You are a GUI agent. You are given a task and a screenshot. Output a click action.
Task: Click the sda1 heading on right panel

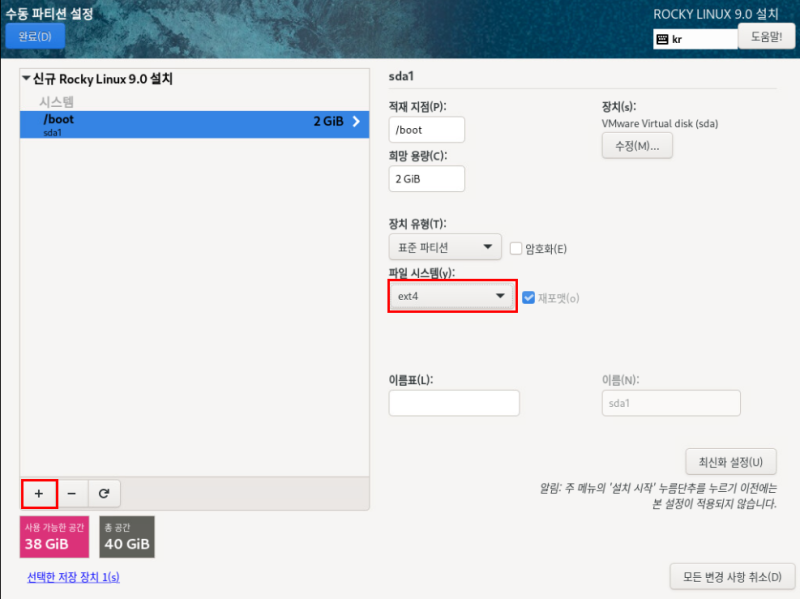coord(401,77)
